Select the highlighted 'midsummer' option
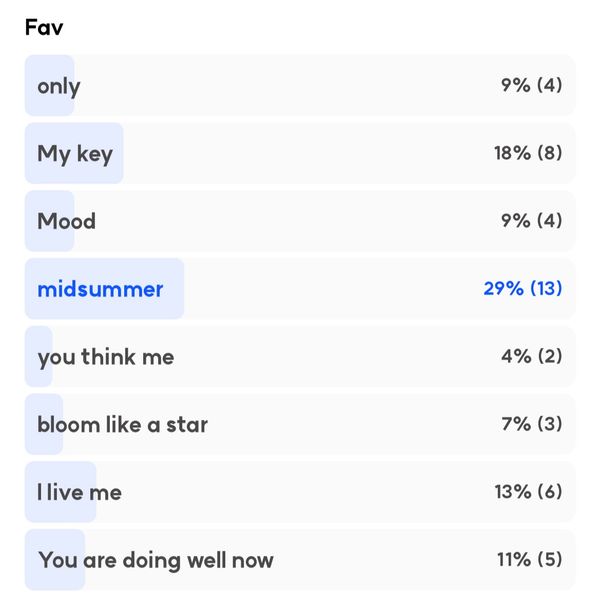The height and width of the screenshot is (600, 600). click(300, 289)
